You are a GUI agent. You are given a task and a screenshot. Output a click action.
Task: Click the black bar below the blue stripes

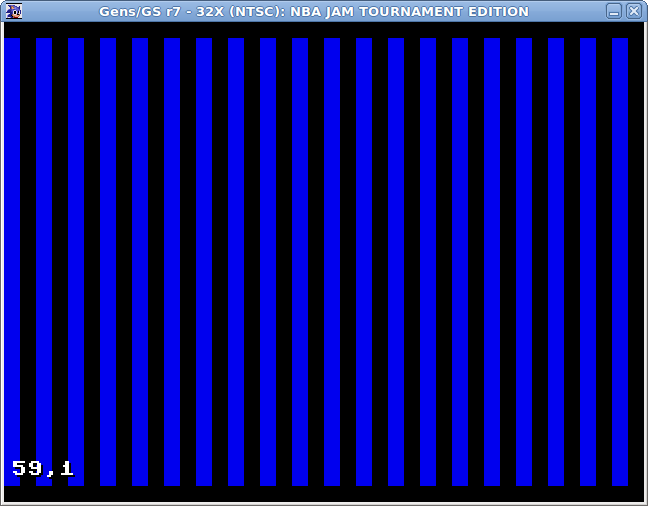pyautogui.click(x=324, y=493)
